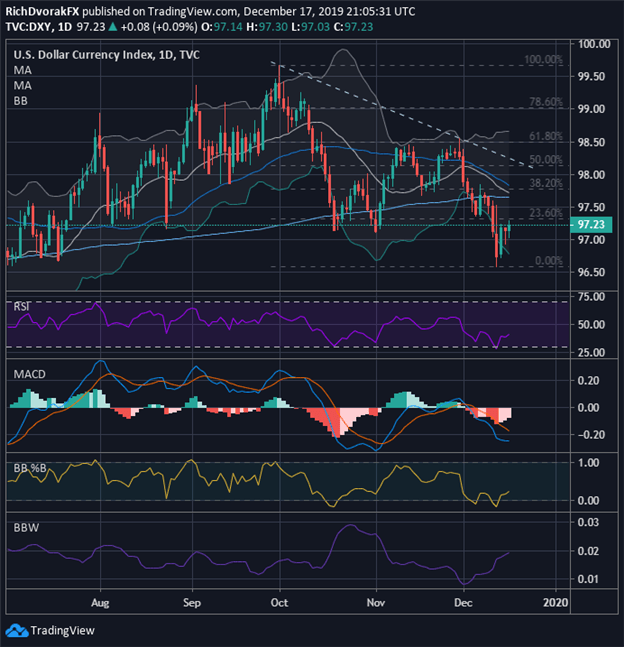Screen dimensions: 624x647
Task: Click the Dec label on time axis
Action: 463,603
